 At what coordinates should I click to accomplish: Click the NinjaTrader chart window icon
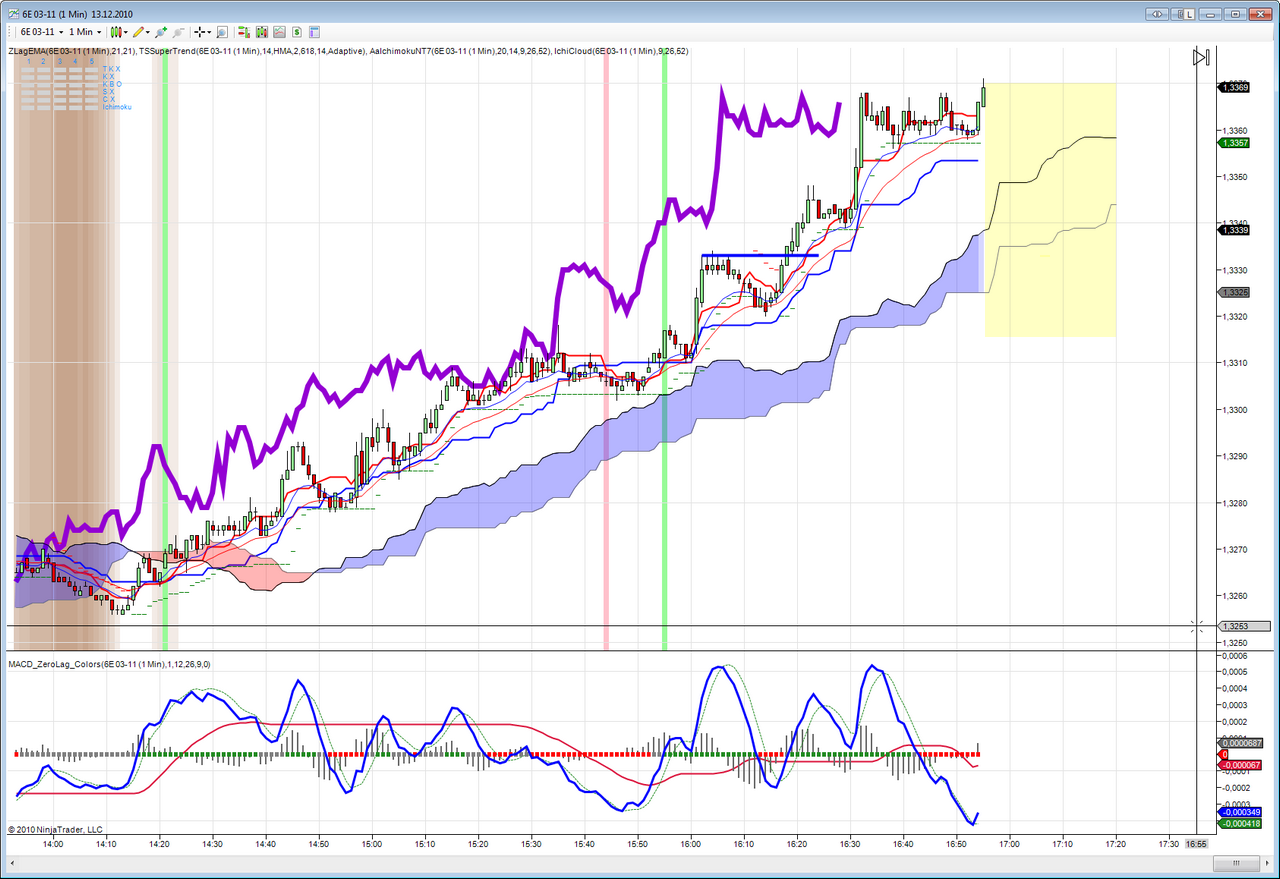pos(12,14)
